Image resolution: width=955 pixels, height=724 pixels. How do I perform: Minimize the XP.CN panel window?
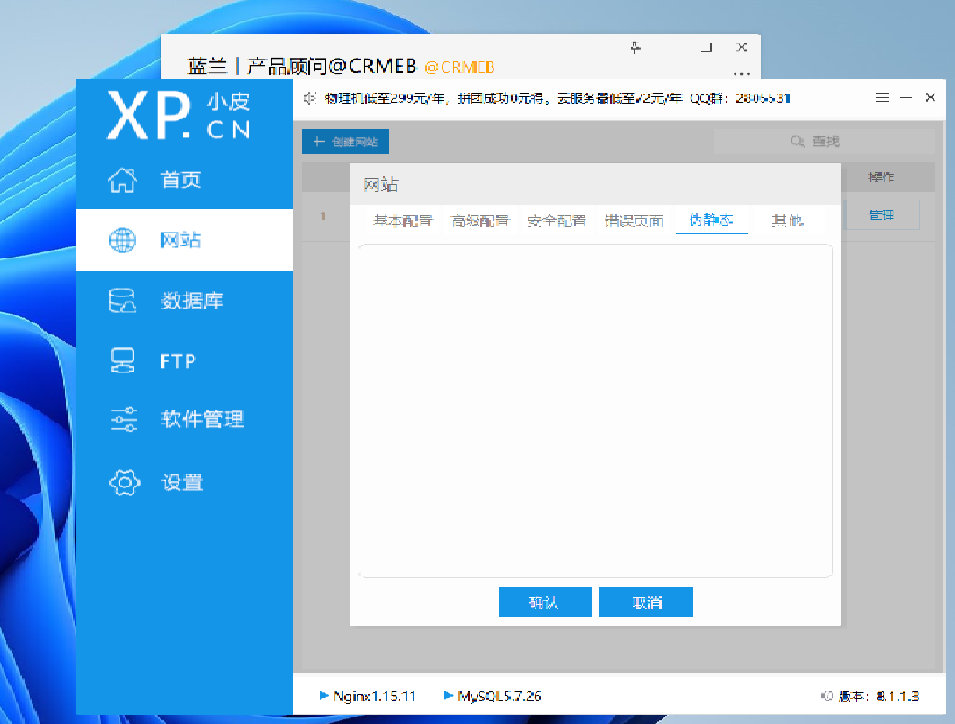[x=906, y=97]
